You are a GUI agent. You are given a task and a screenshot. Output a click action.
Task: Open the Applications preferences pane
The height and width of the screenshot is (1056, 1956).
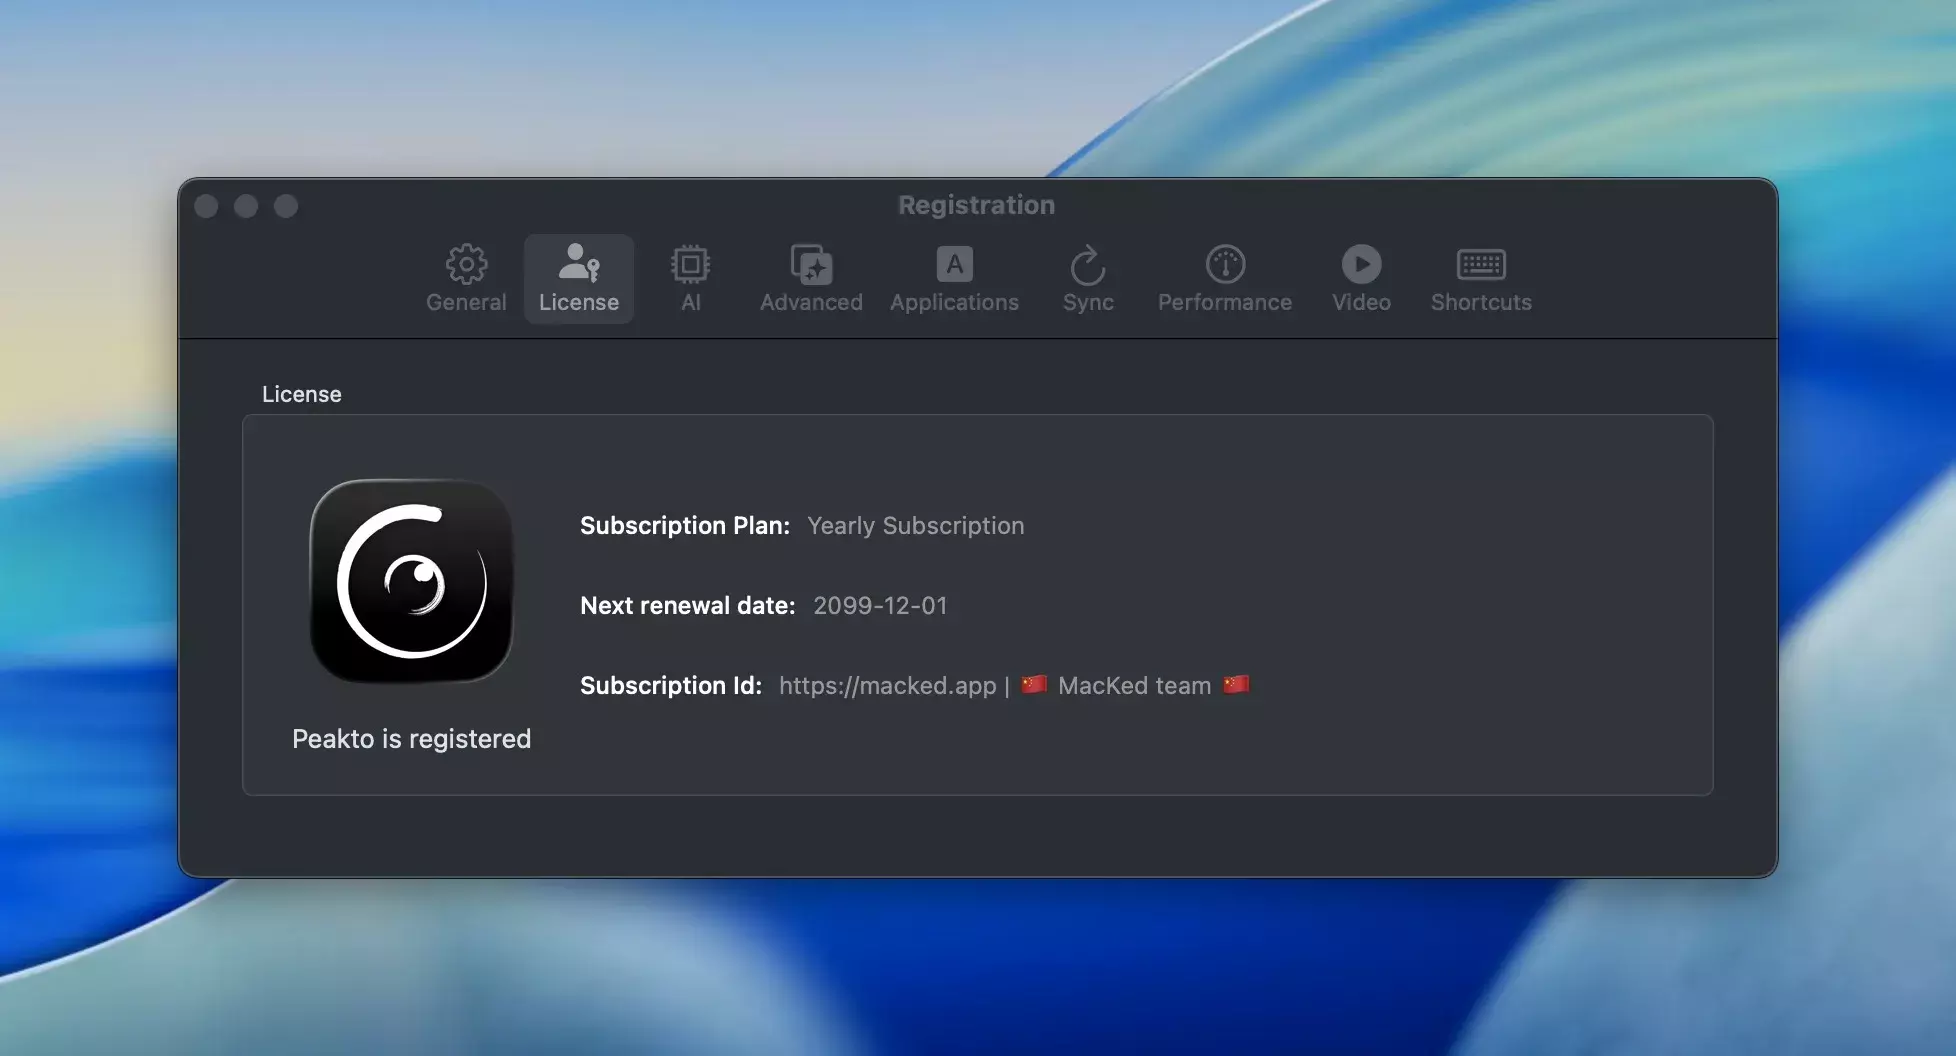[x=954, y=266]
